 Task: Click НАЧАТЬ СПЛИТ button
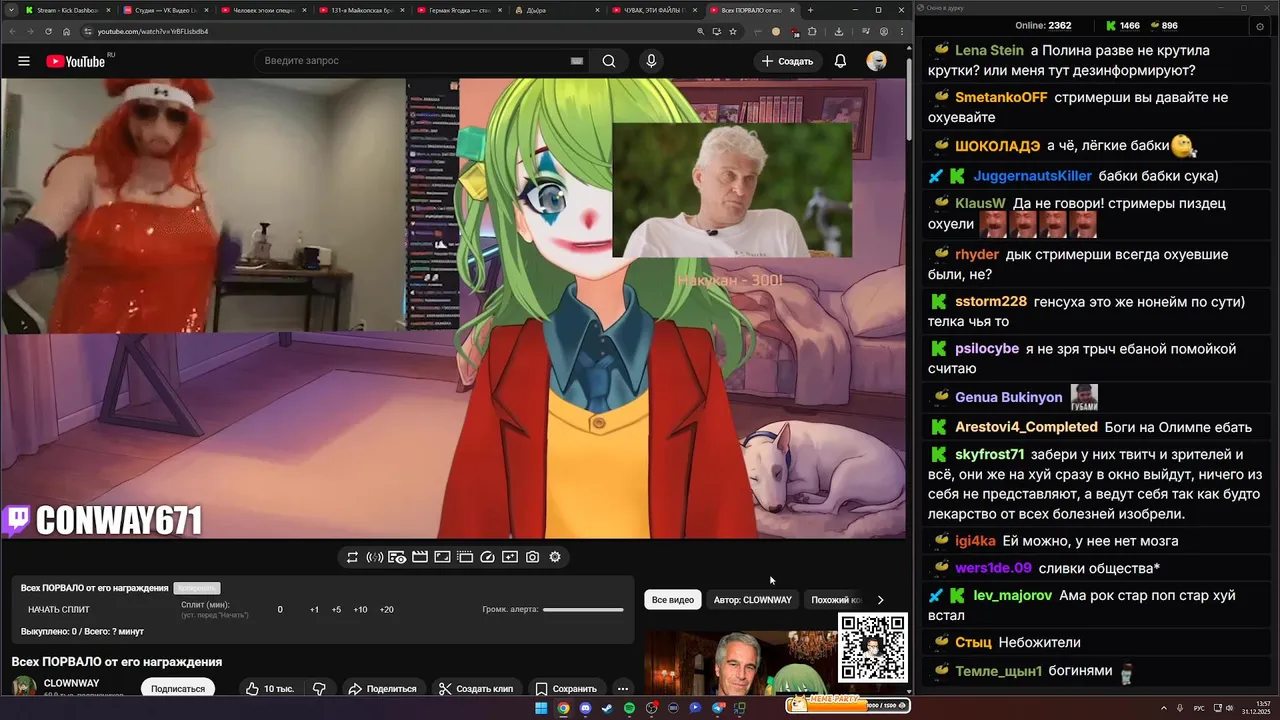(59, 609)
